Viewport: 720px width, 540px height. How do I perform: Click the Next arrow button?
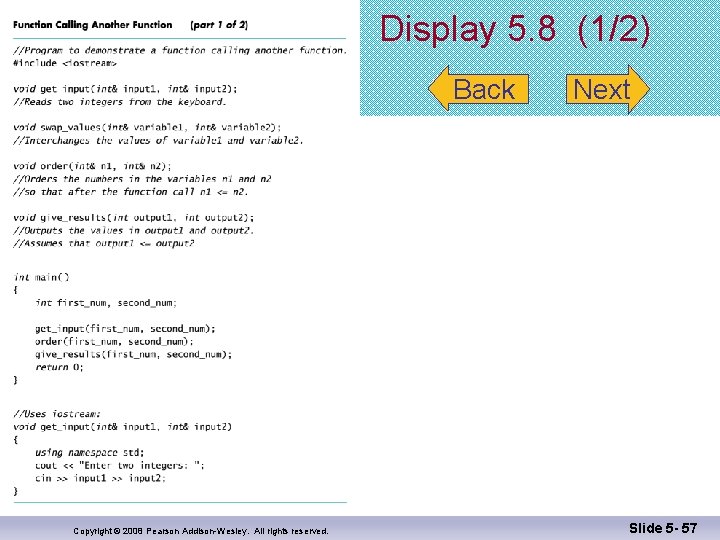coord(608,89)
